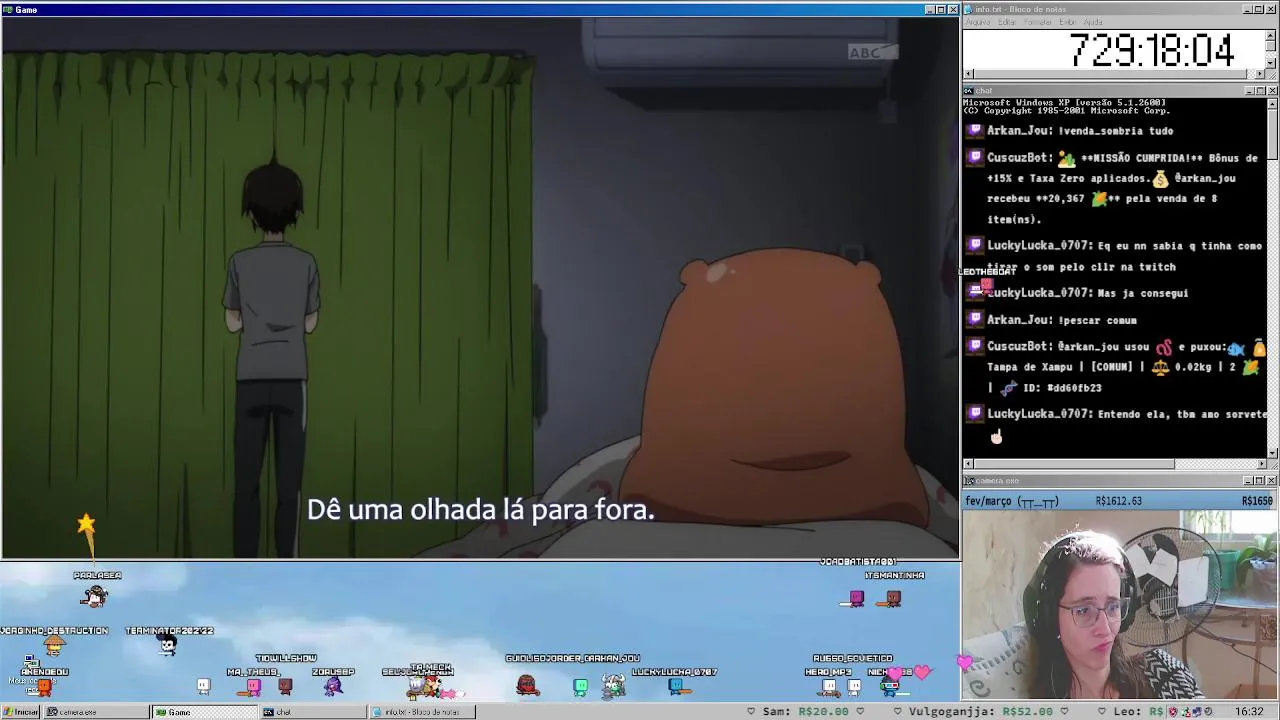Open the Exibir menu in Bloco de notas
Image resolution: width=1280 pixels, height=720 pixels.
coord(1068,22)
